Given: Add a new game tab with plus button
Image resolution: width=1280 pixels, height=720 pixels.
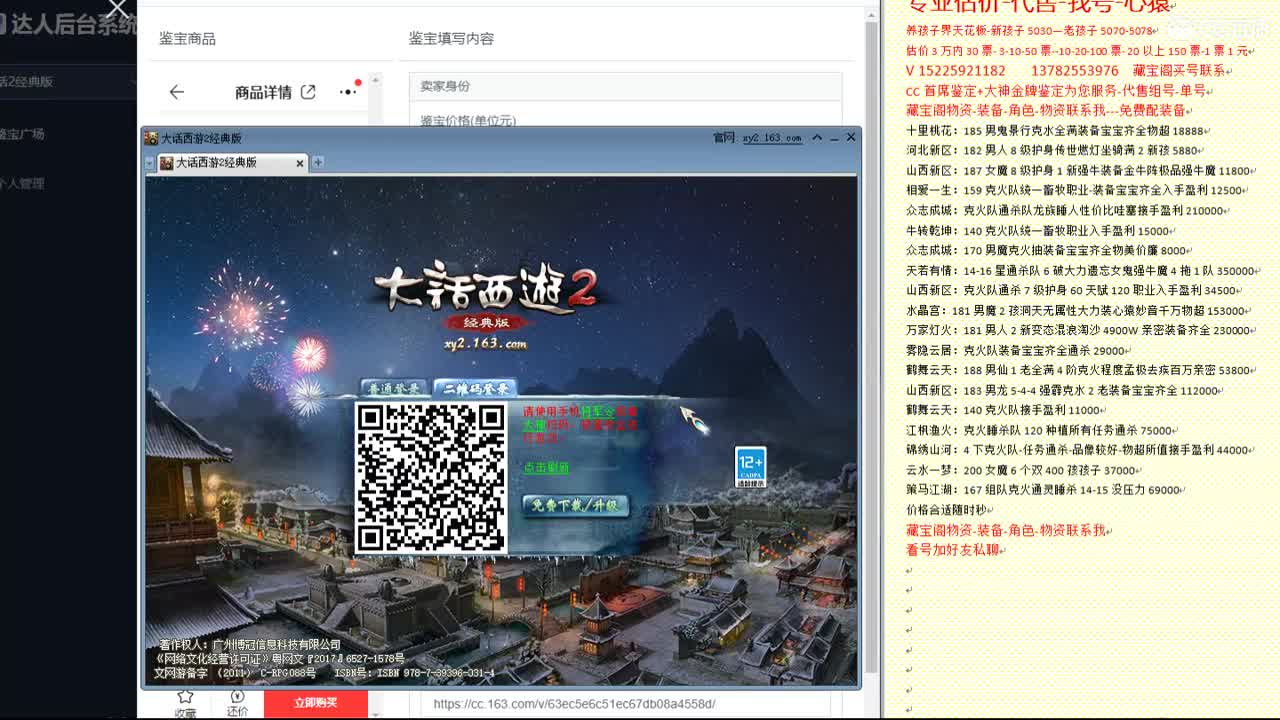Looking at the screenshot, I should [318, 162].
